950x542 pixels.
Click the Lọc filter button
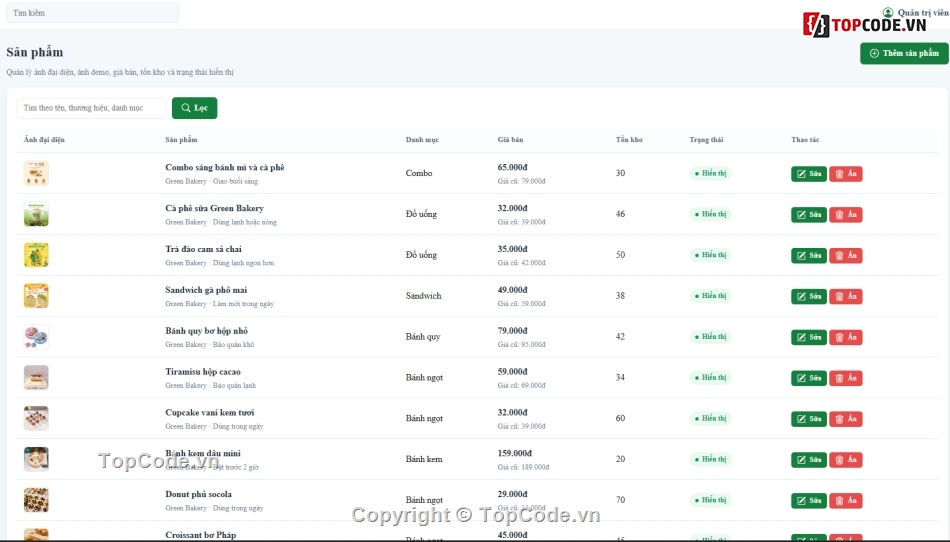194,108
